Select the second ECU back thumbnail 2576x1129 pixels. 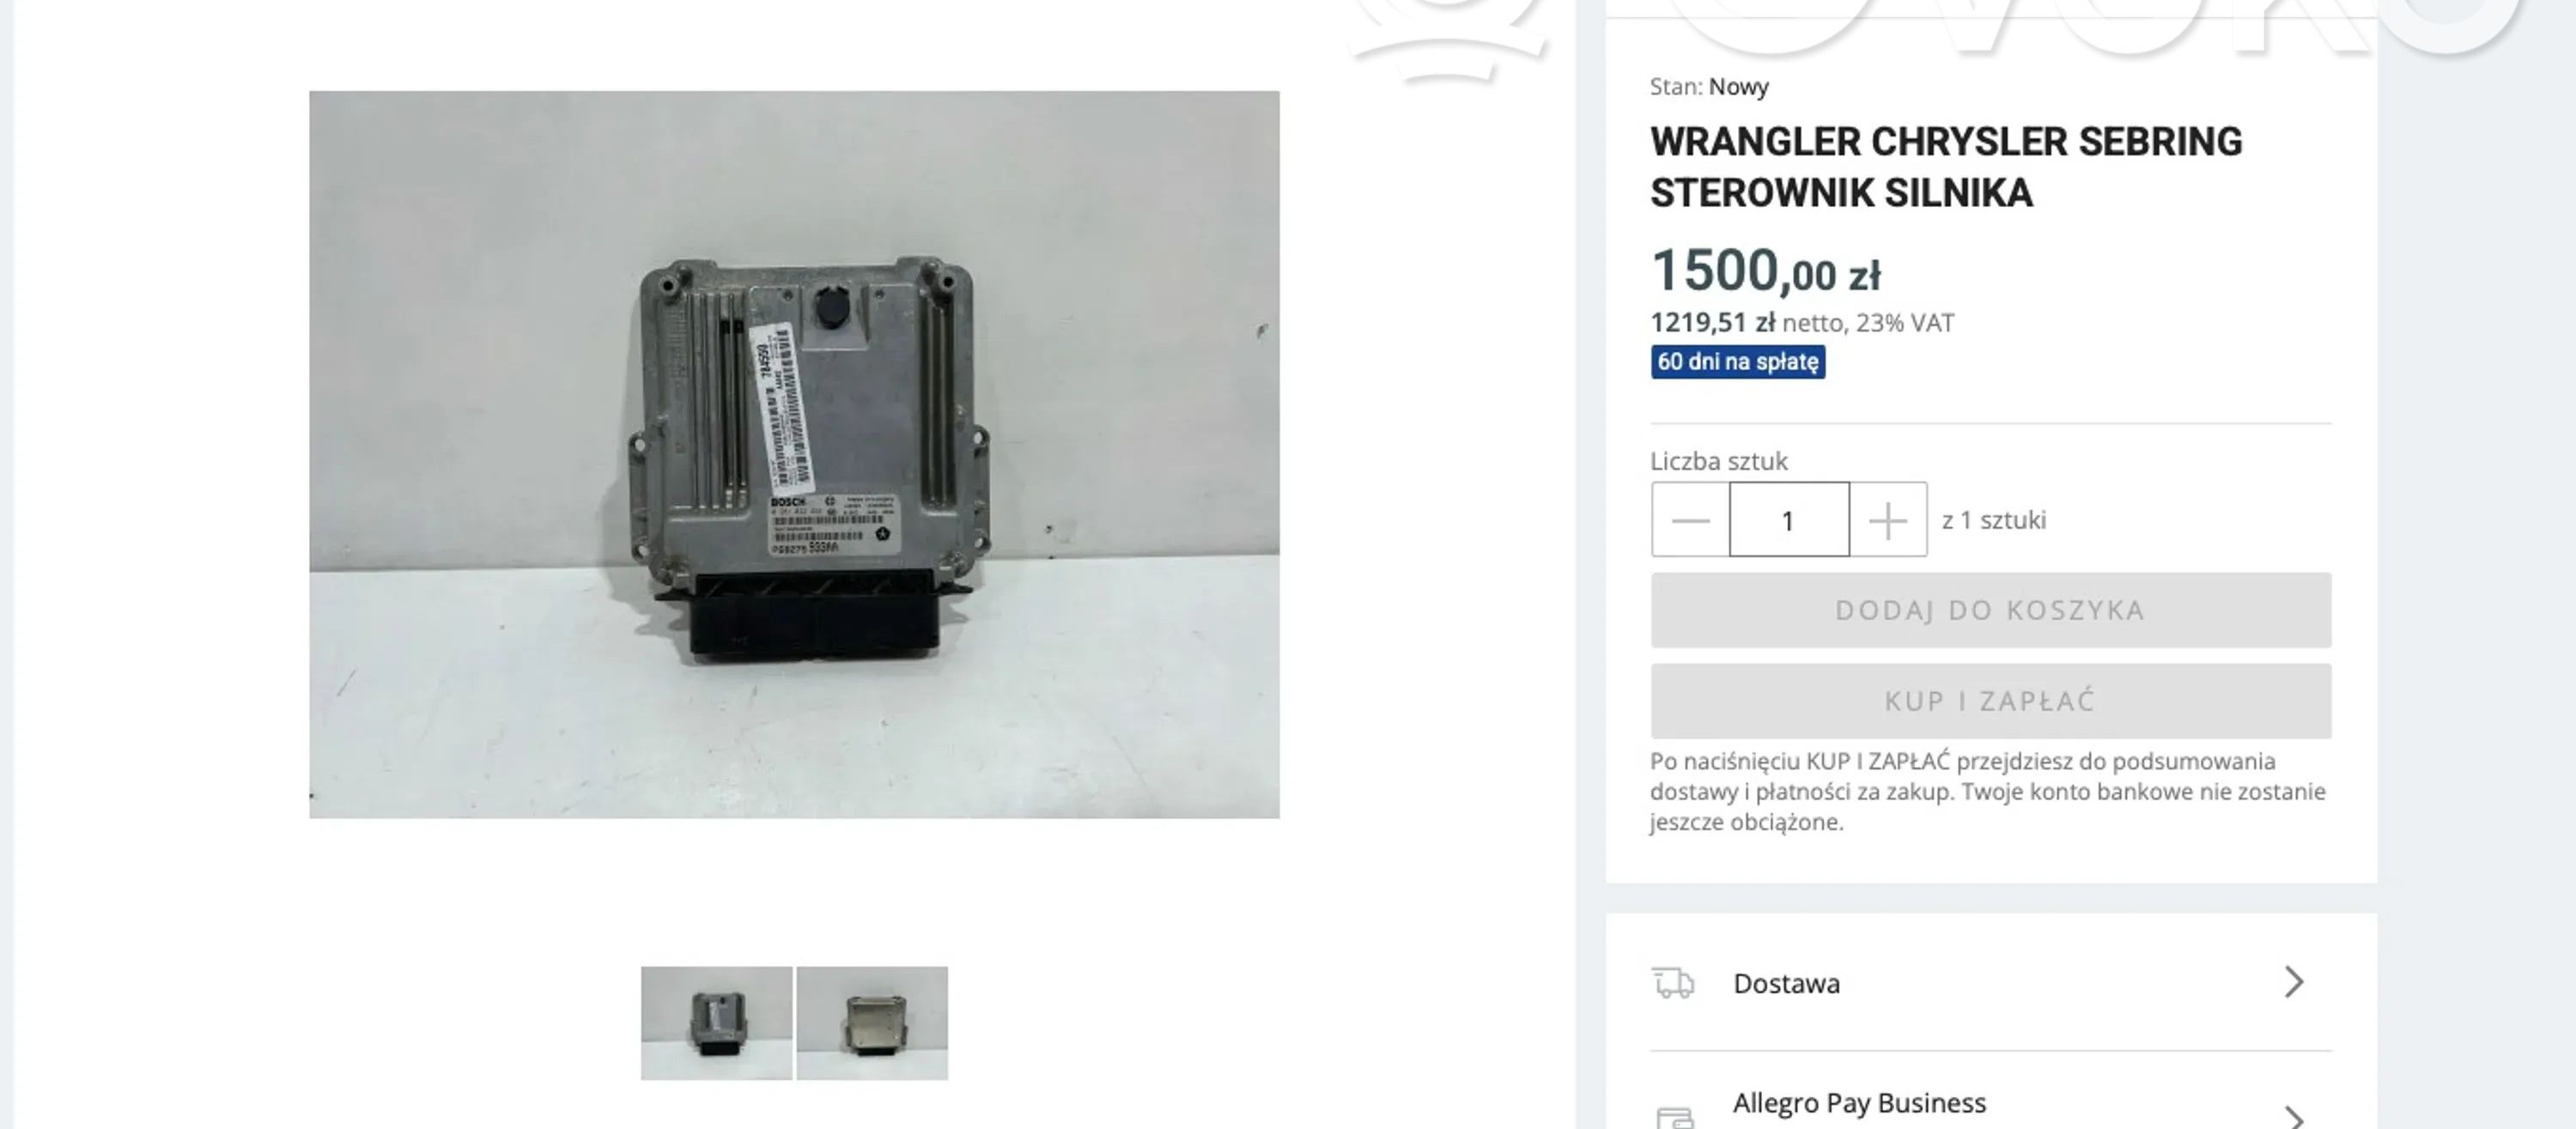[x=872, y=1023]
